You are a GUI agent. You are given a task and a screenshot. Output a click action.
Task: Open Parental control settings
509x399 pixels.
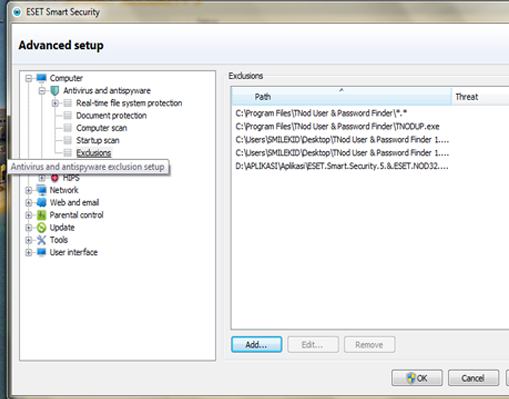pyautogui.click(x=76, y=215)
